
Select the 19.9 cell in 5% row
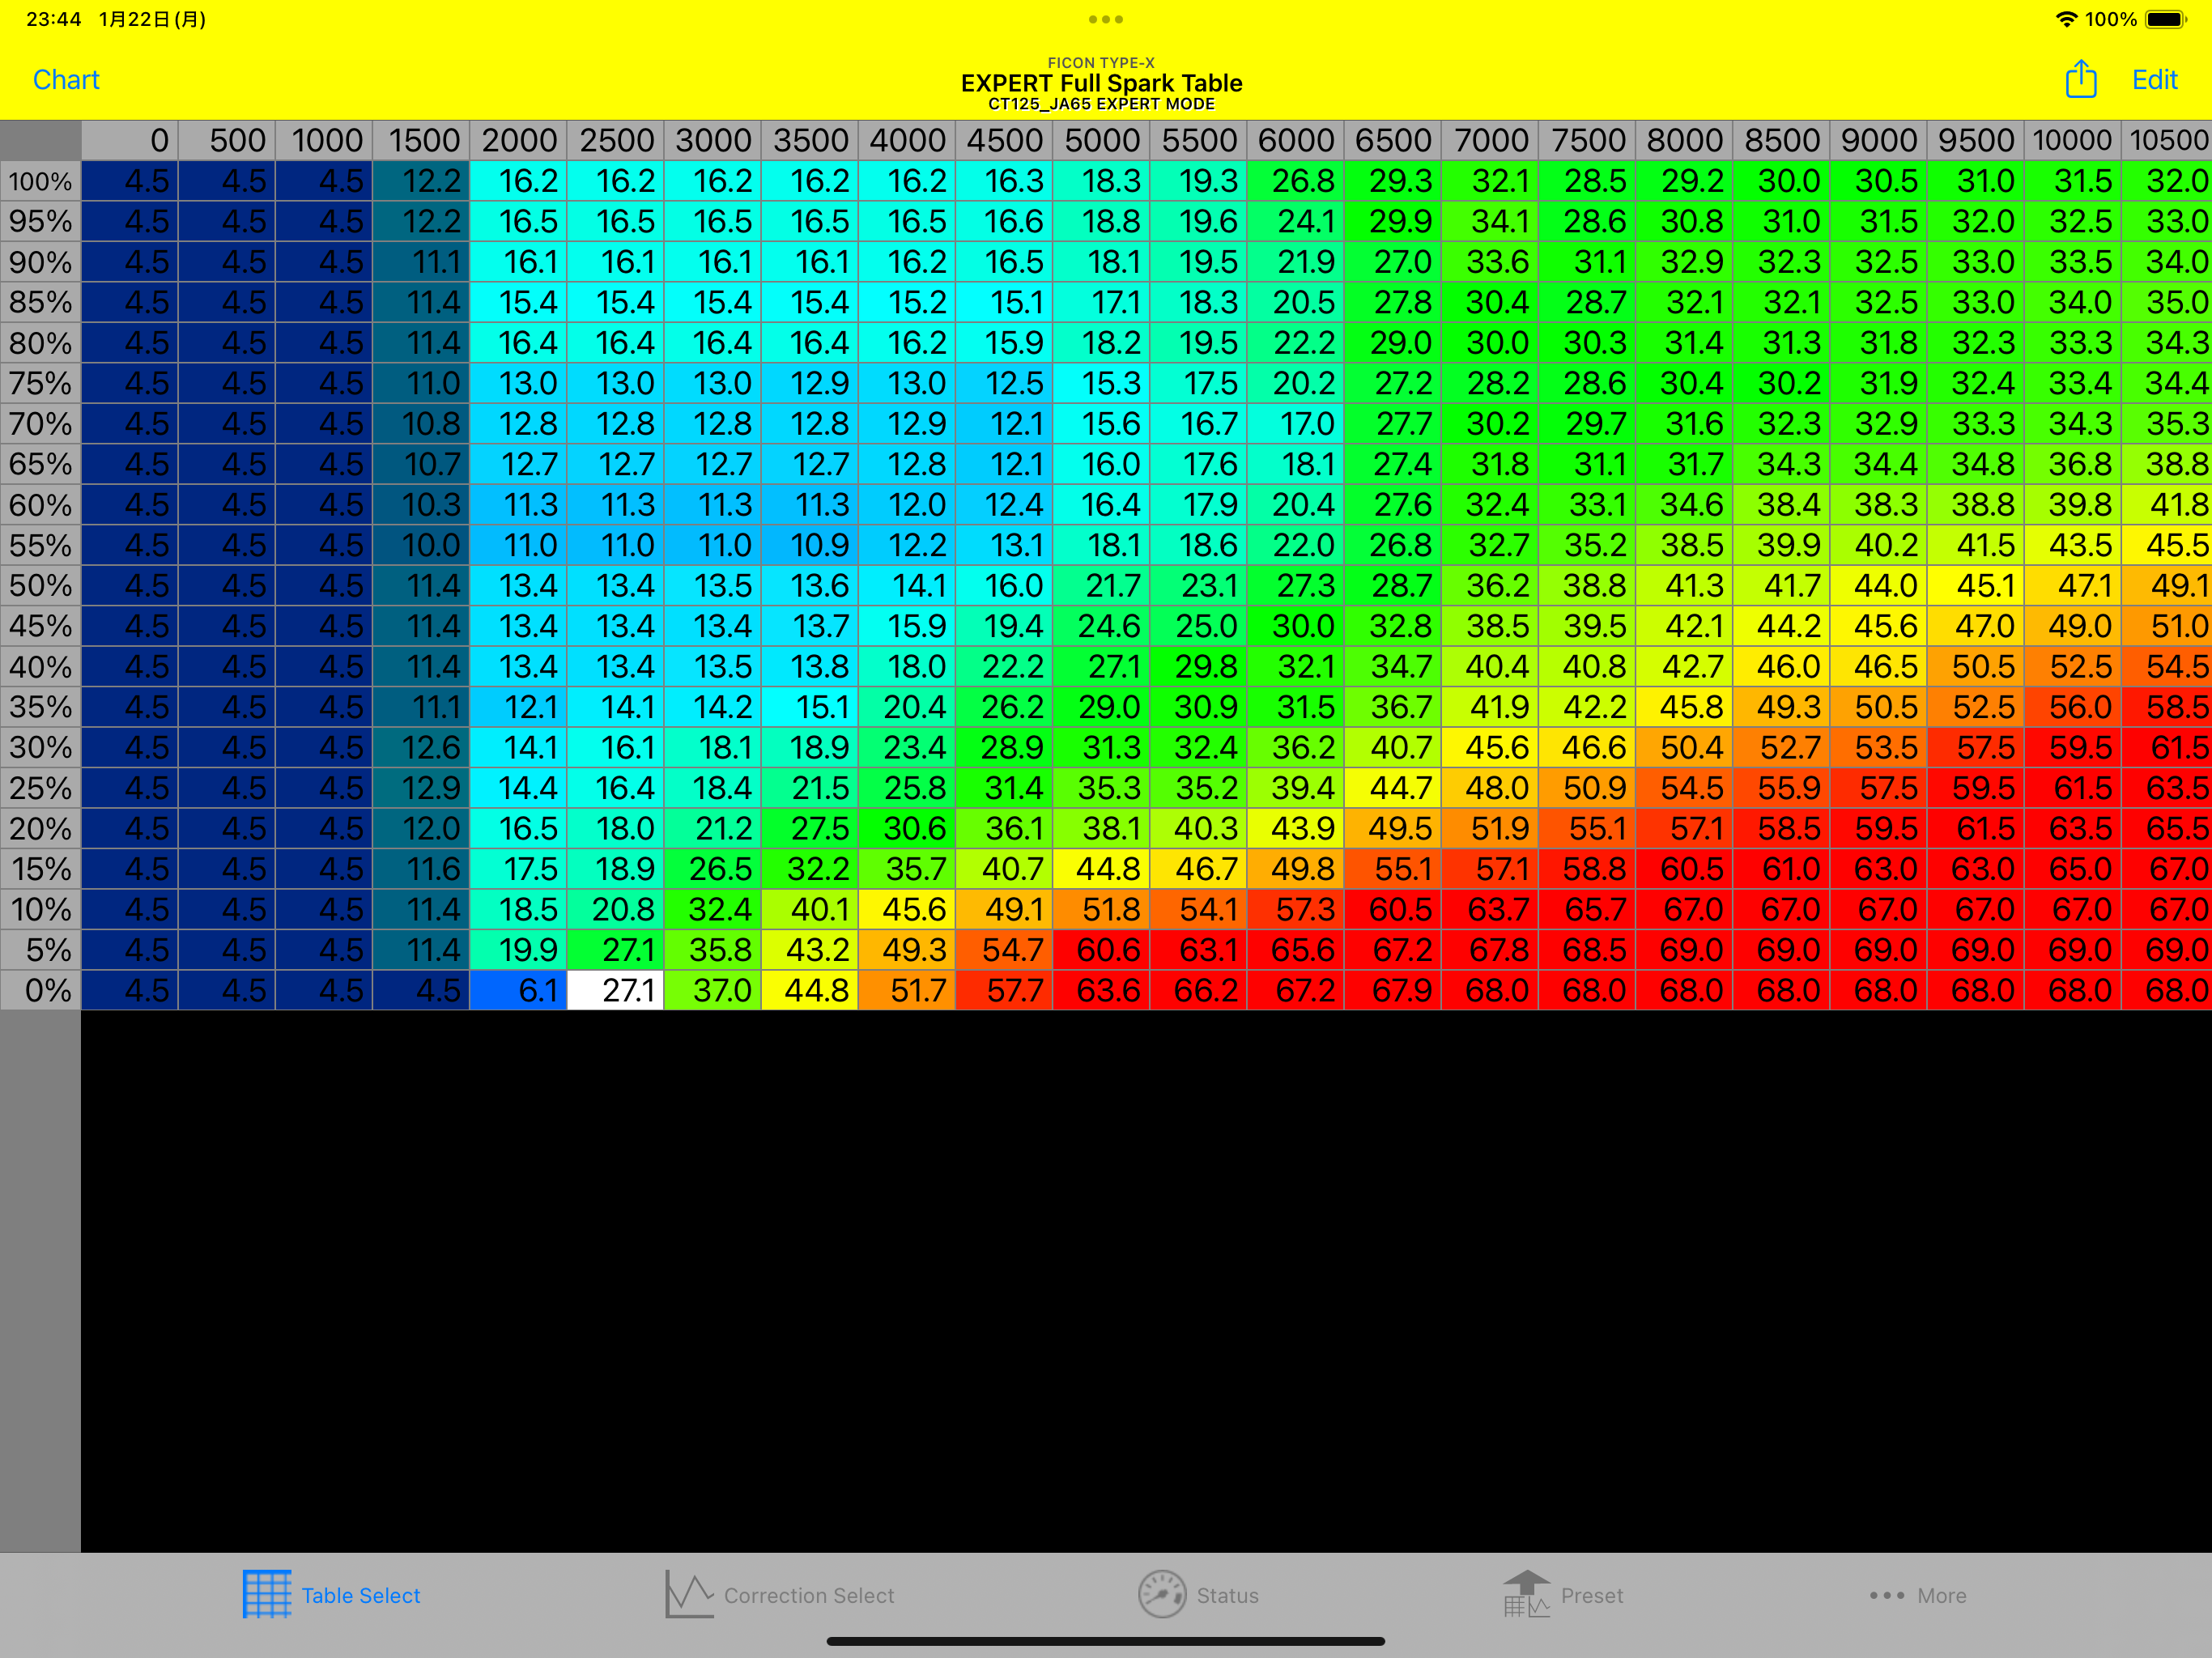(x=519, y=950)
